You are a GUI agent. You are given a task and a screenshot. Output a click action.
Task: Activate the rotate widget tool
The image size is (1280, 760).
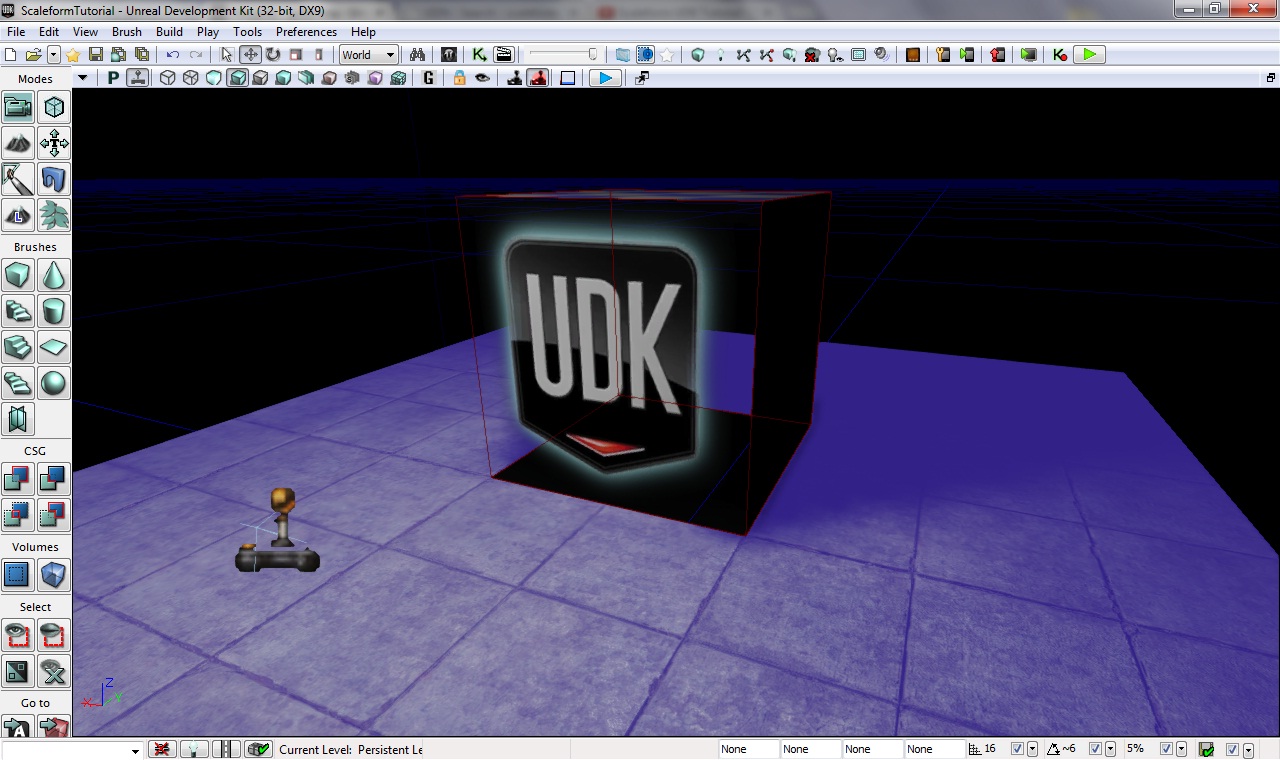(273, 55)
